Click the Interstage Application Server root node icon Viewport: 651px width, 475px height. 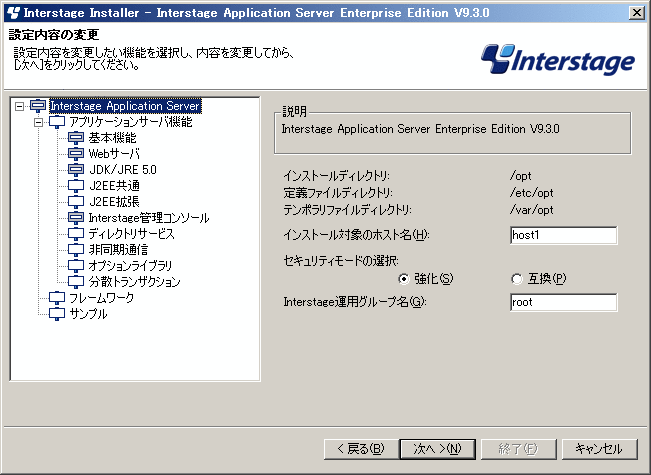point(38,105)
